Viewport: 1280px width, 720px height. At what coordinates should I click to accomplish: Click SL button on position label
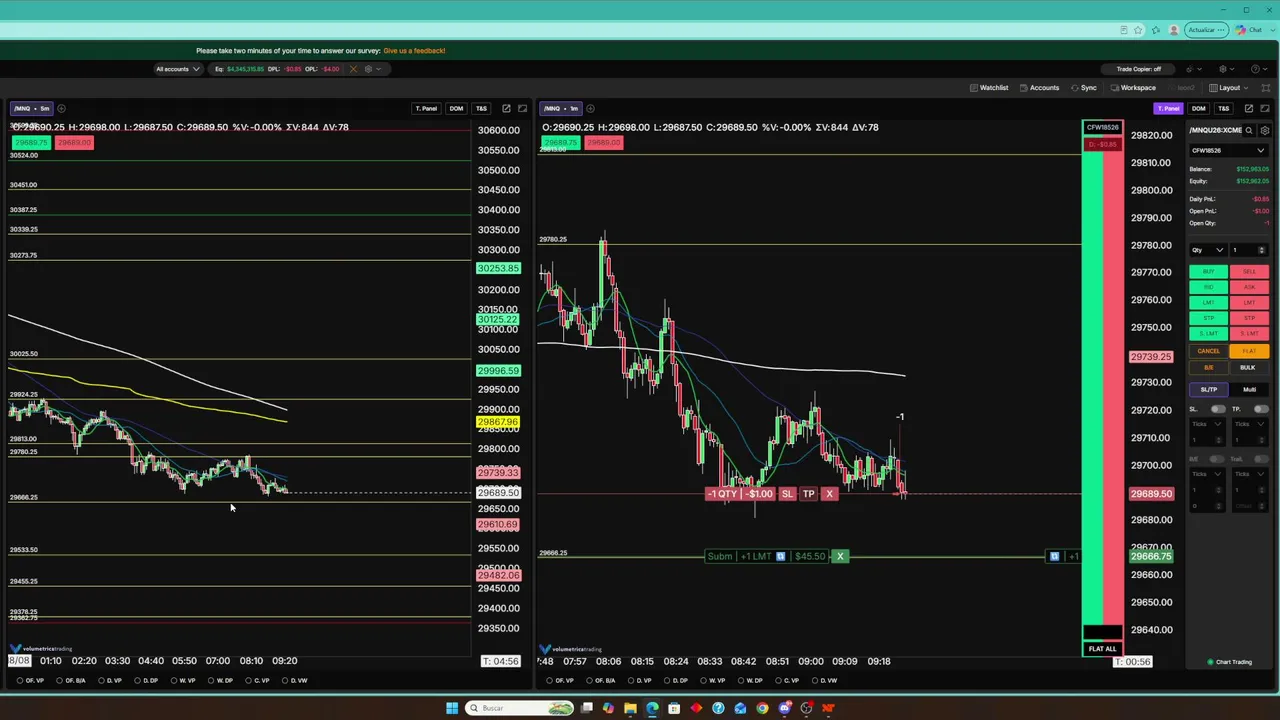coord(787,494)
